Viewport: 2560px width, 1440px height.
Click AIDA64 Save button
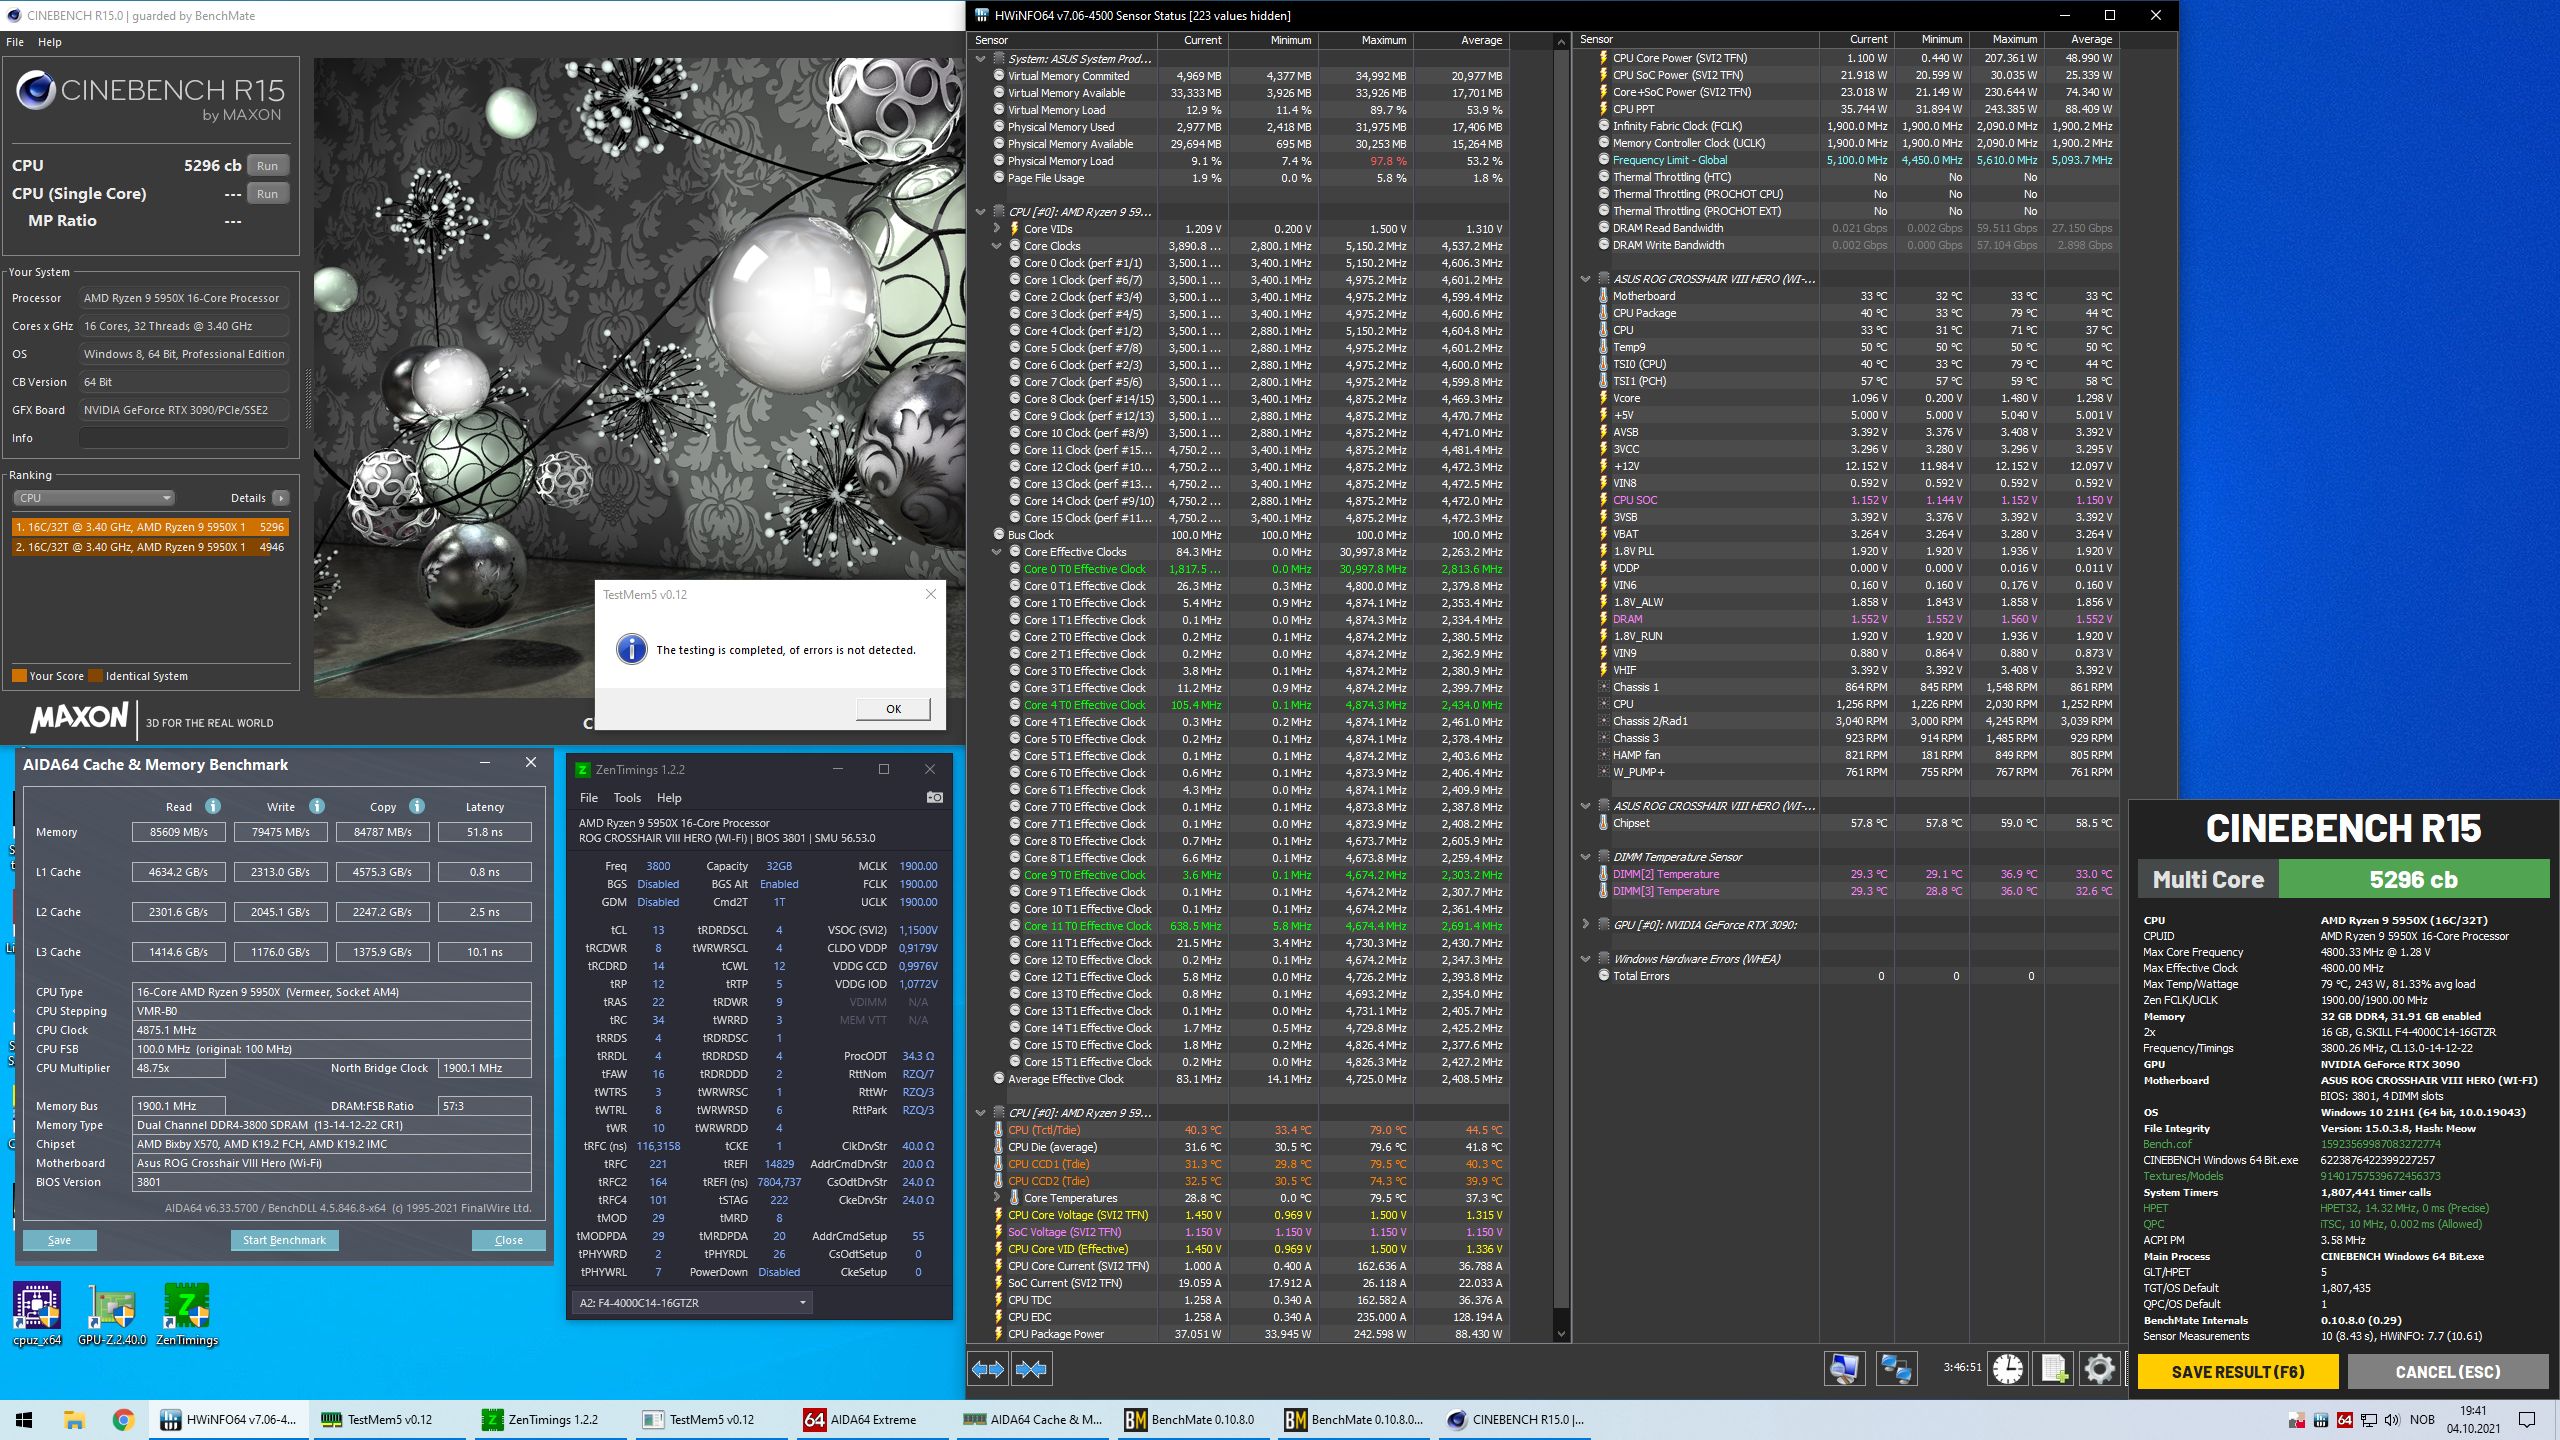click(x=60, y=1240)
